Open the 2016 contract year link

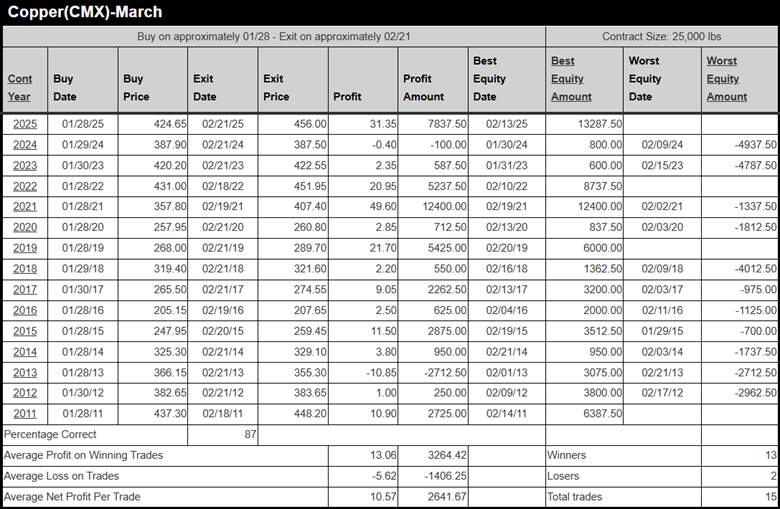(25, 310)
